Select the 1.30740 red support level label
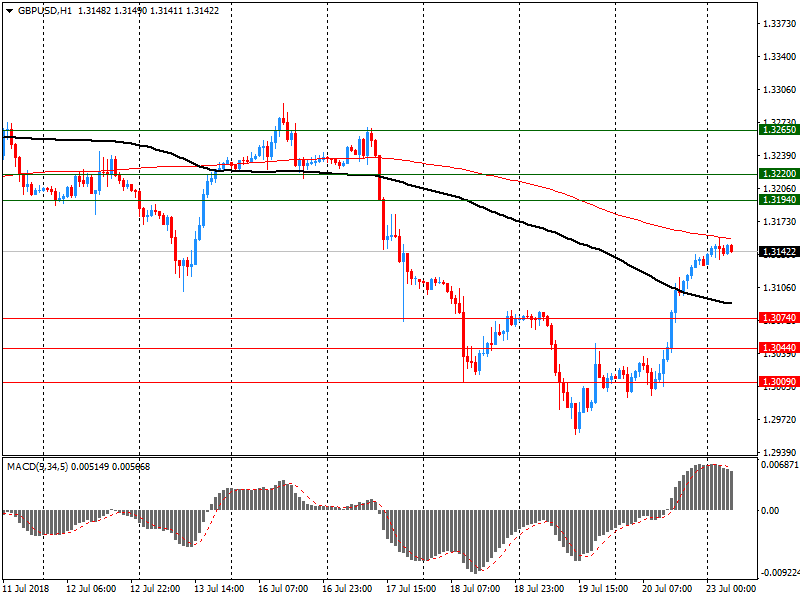 (779, 318)
